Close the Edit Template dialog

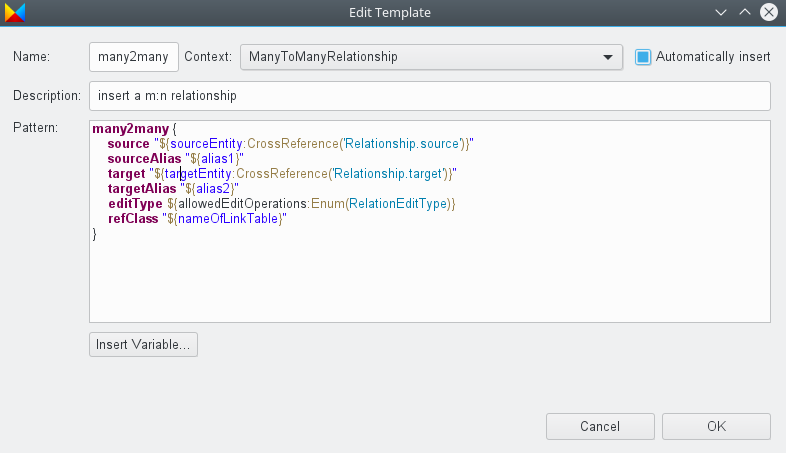(x=769, y=12)
